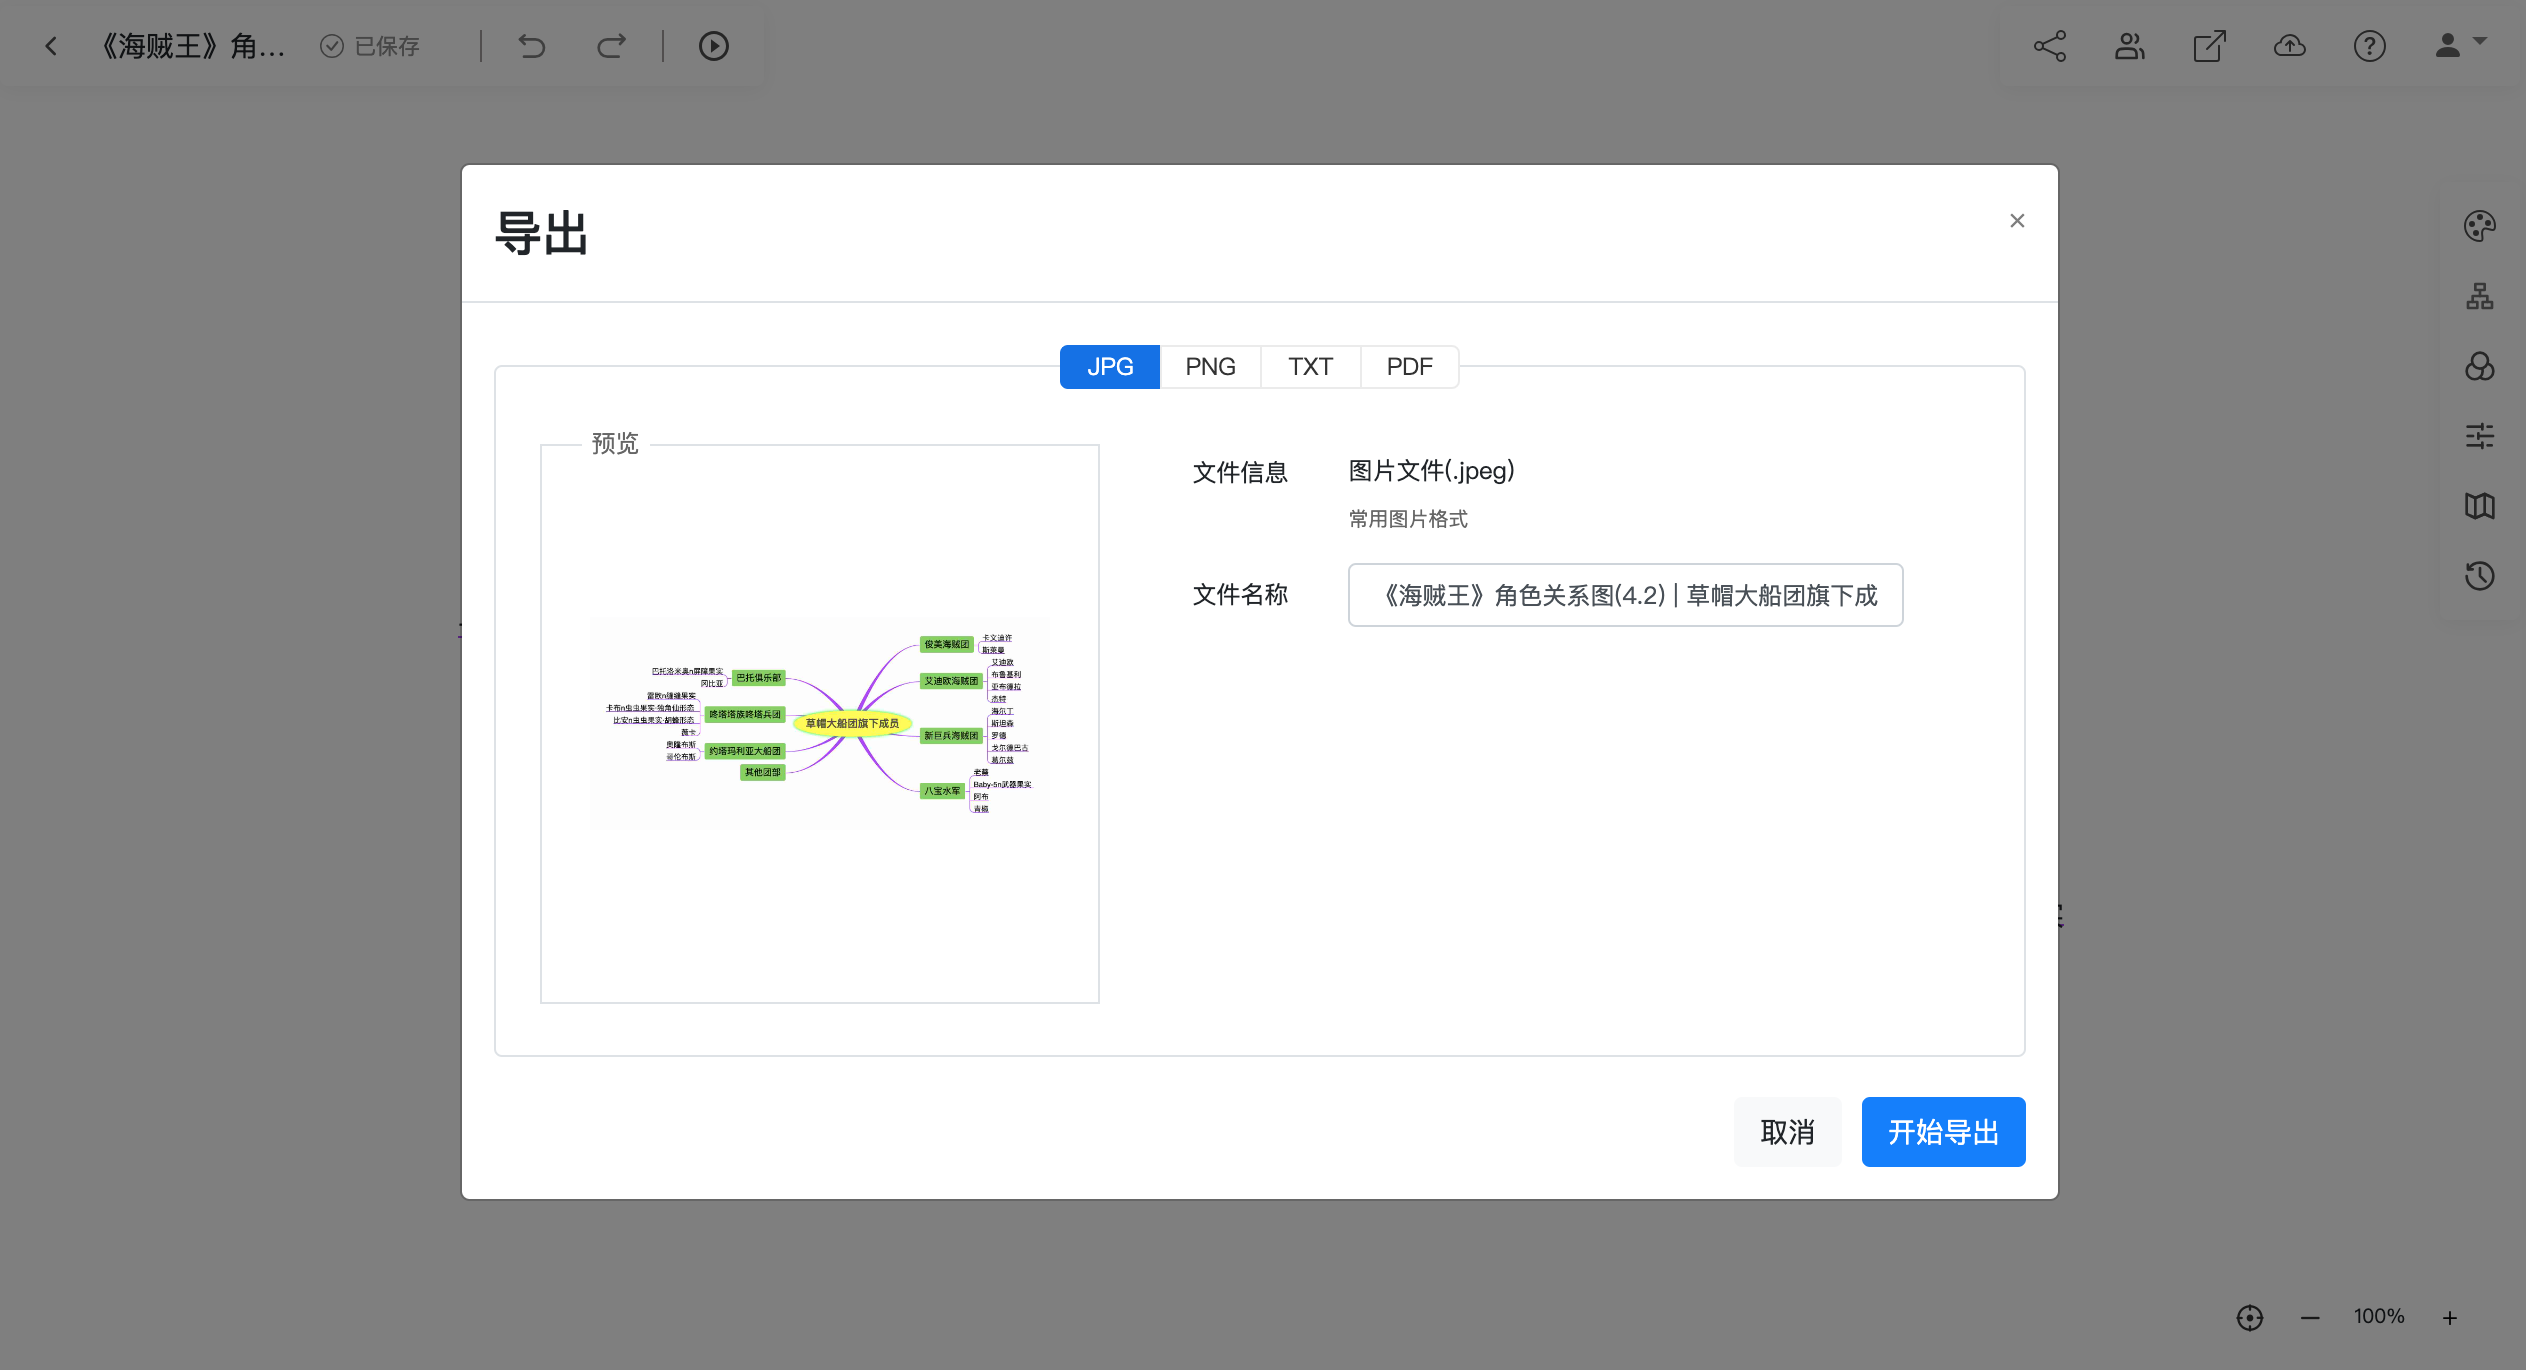Click the undo arrow icon
Image resolution: width=2526 pixels, height=1370 pixels.
[x=531, y=46]
